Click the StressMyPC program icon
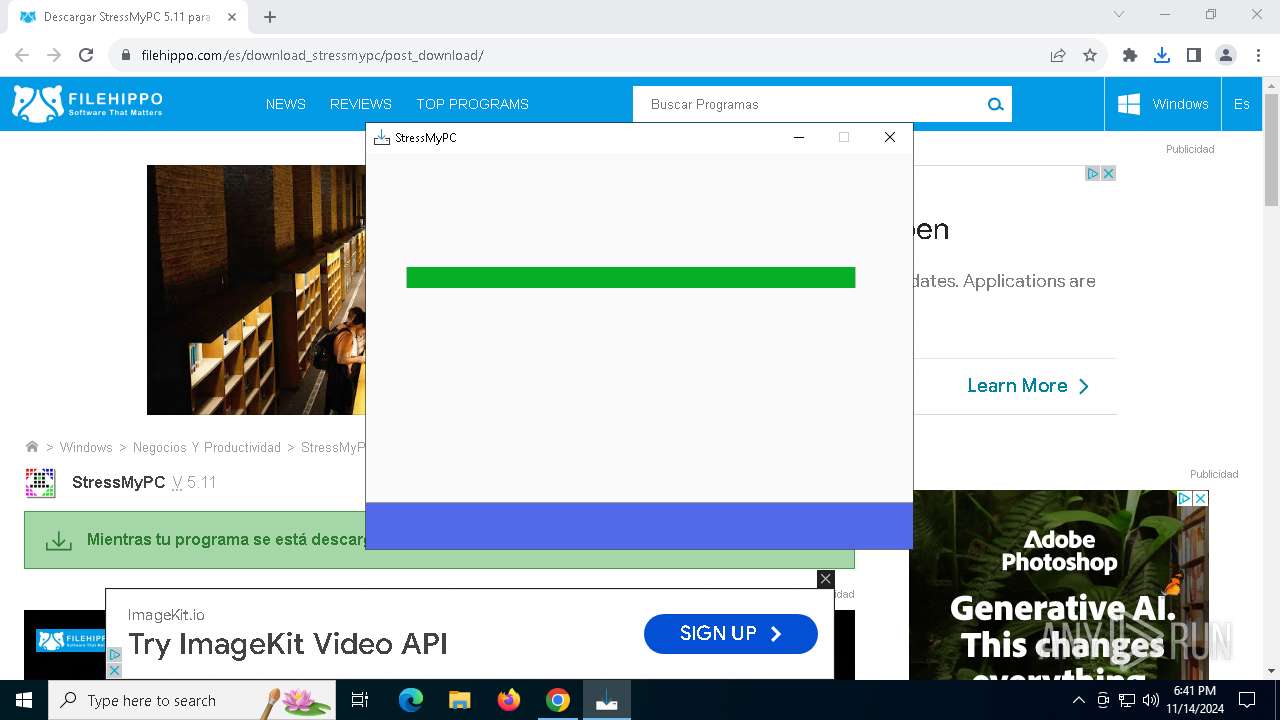The image size is (1280, 720). pyautogui.click(x=40, y=482)
